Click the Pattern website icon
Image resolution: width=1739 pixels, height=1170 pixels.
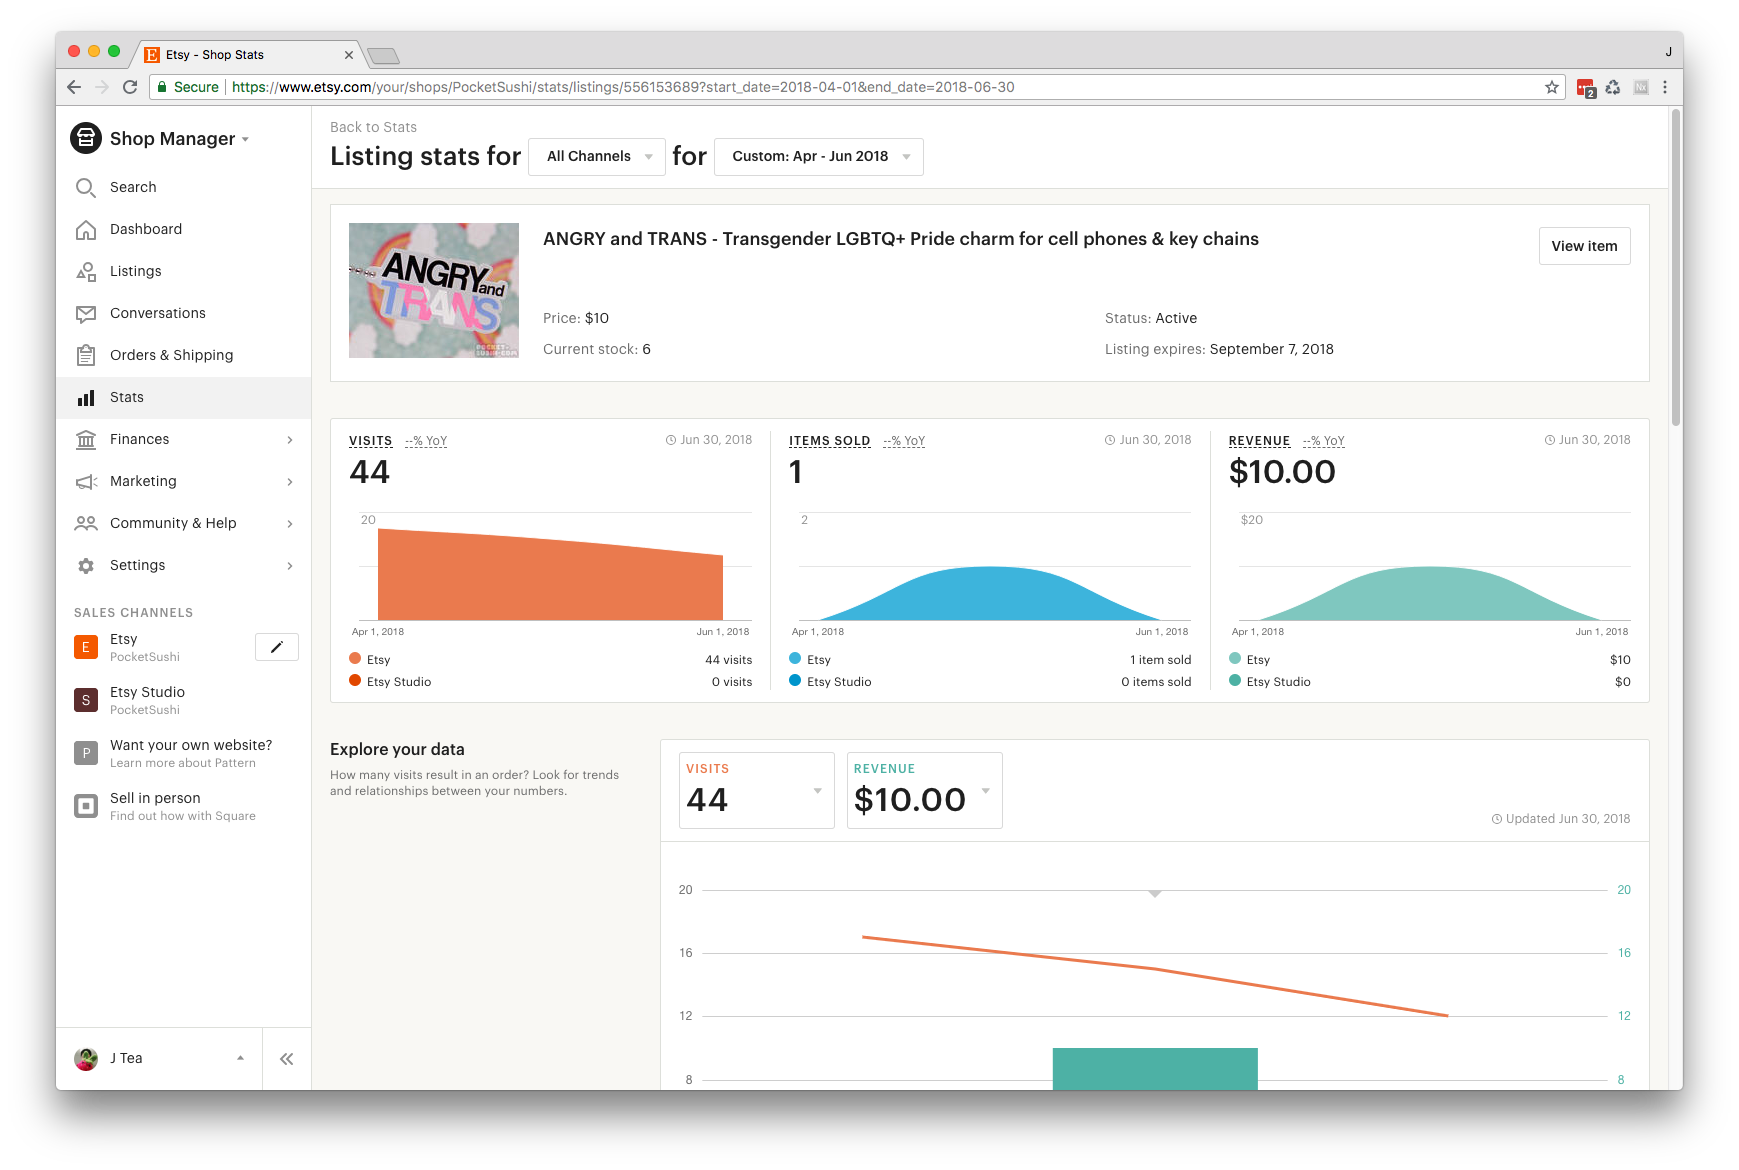click(x=86, y=753)
